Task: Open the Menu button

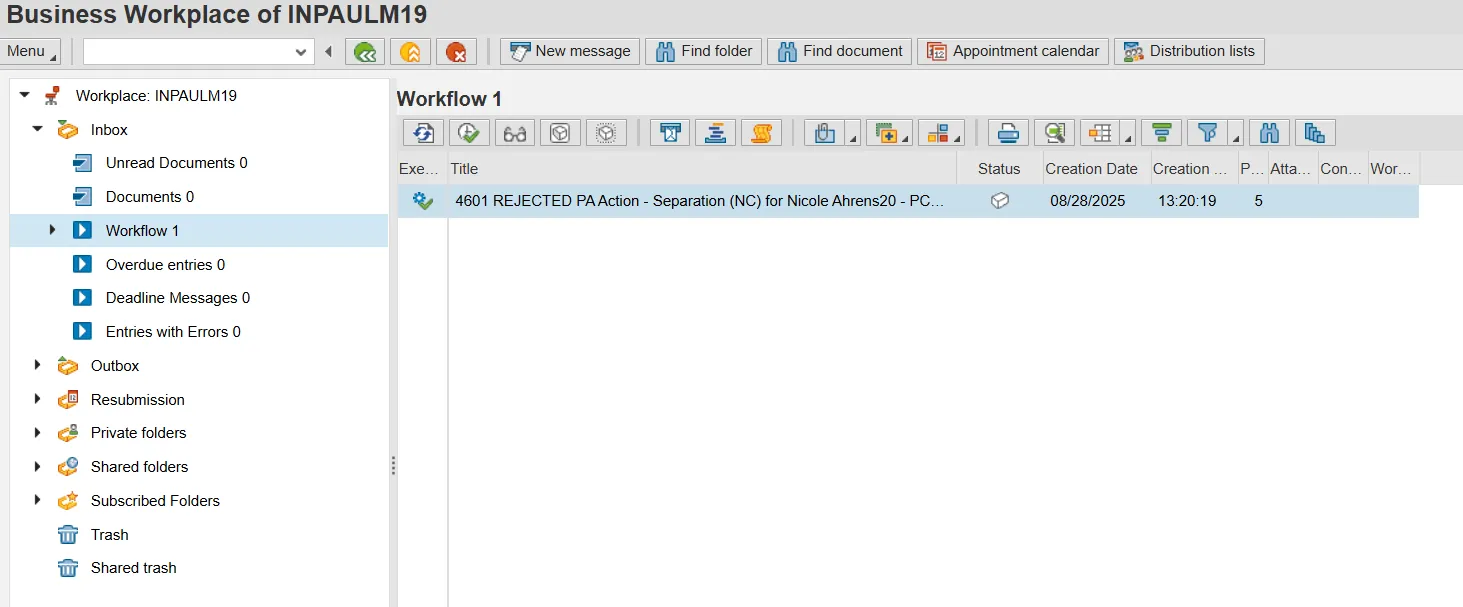Action: (x=31, y=51)
